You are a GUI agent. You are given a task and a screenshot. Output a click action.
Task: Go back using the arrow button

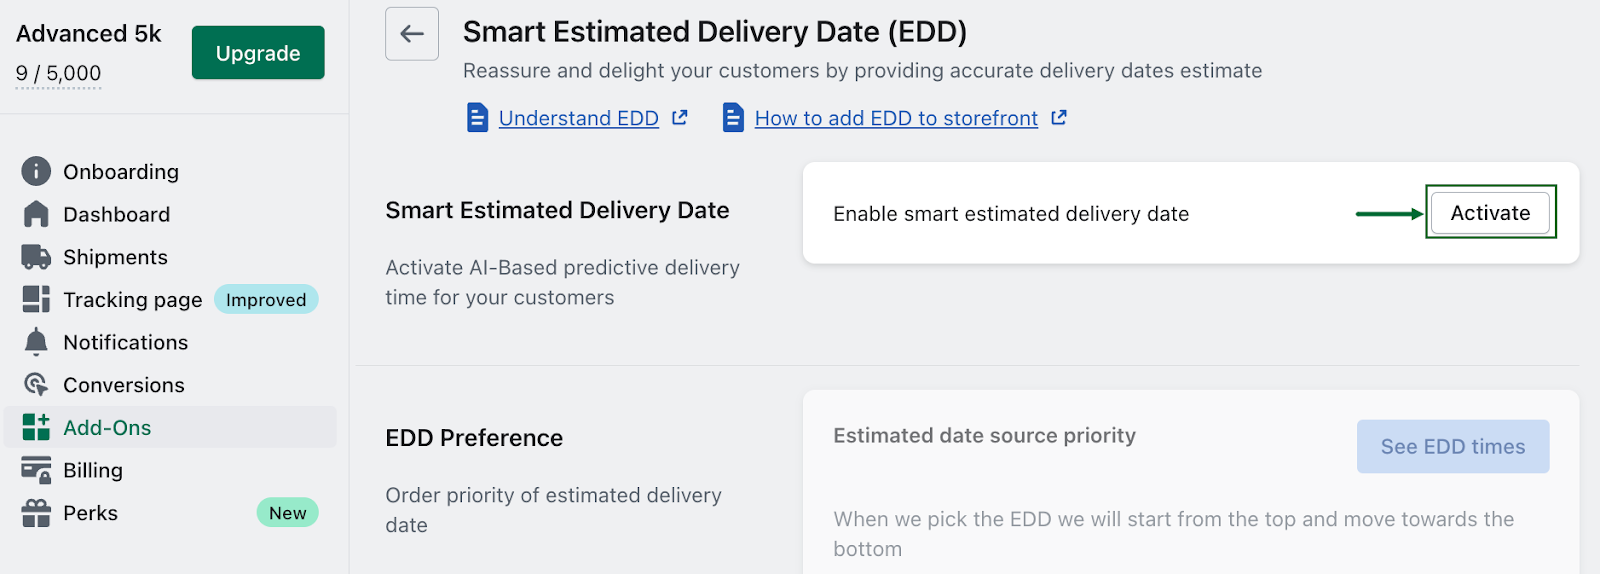412,34
